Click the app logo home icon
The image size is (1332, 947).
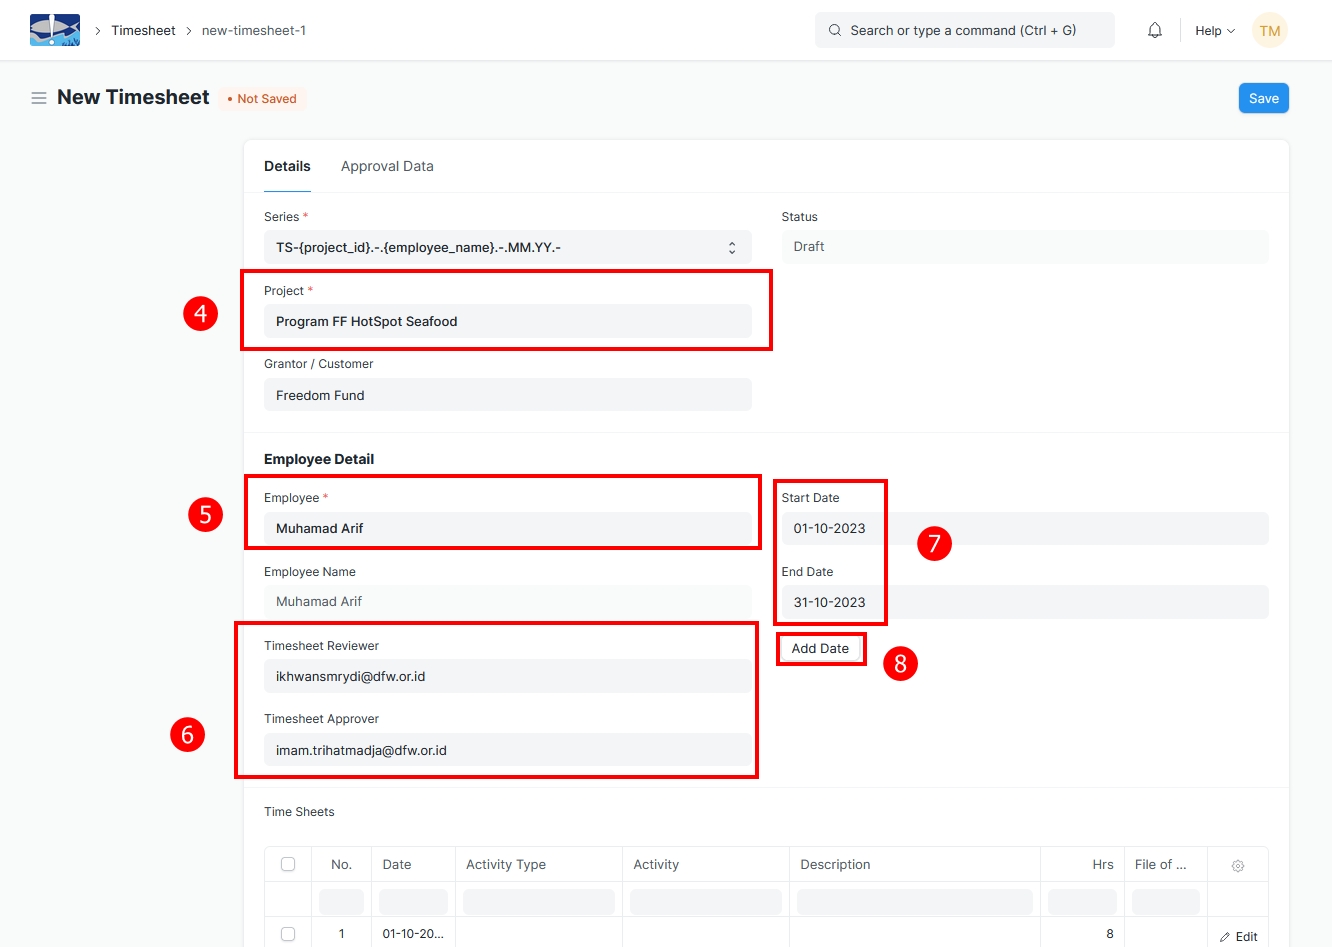(55, 30)
